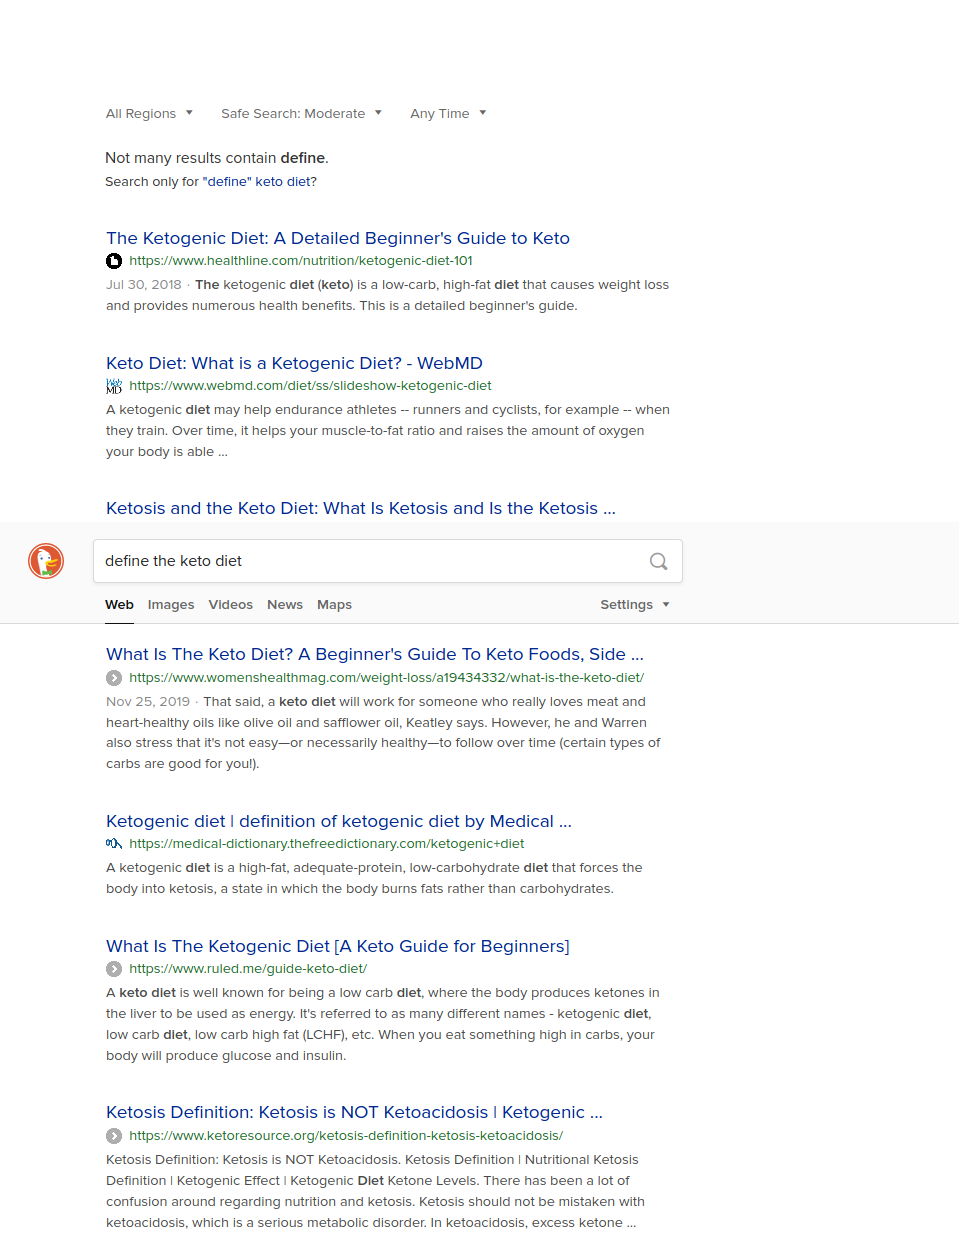Open 'The Ketogenic Diet: A Detailed Beginner's Guide' result
Screen dimensions: 959x1243
338,238
